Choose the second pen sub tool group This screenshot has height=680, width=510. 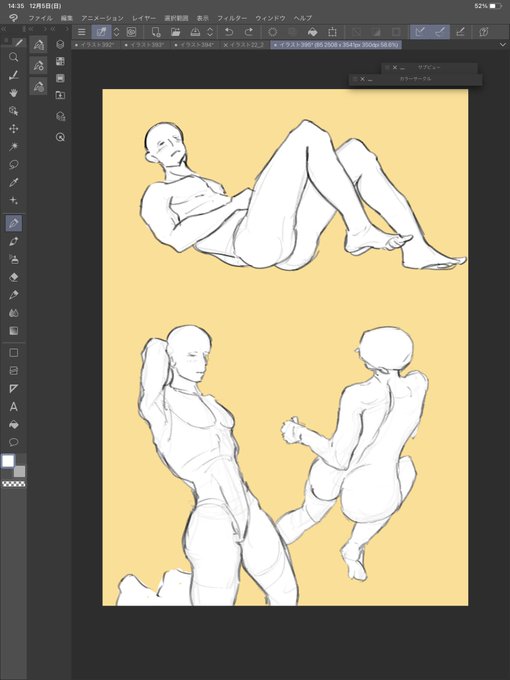pos(38,65)
